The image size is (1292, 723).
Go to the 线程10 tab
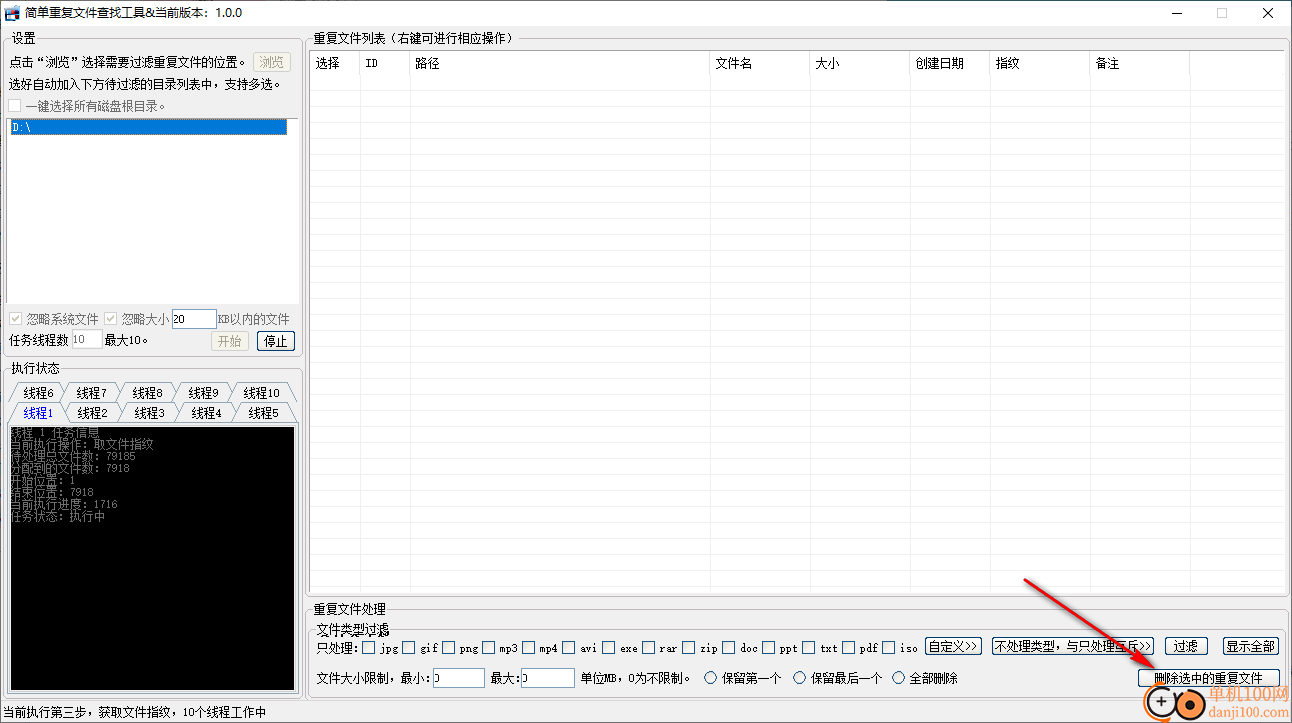pos(262,393)
